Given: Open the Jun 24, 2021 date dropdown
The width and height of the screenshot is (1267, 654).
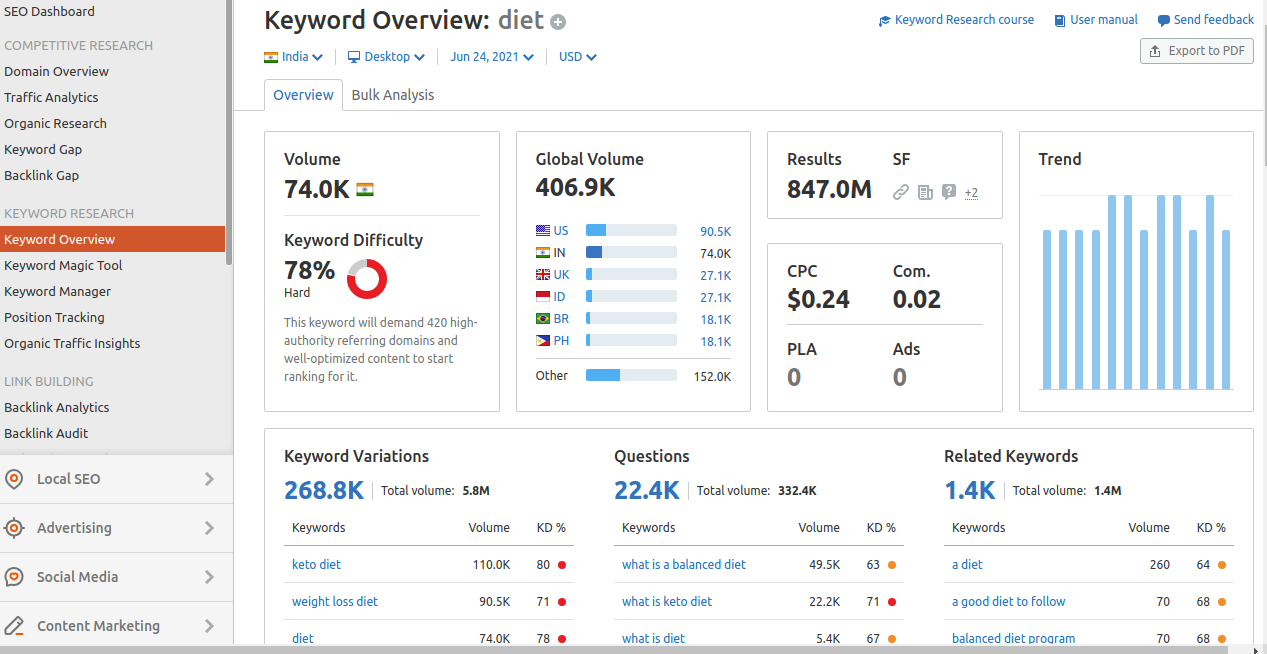Looking at the screenshot, I should pyautogui.click(x=491, y=57).
